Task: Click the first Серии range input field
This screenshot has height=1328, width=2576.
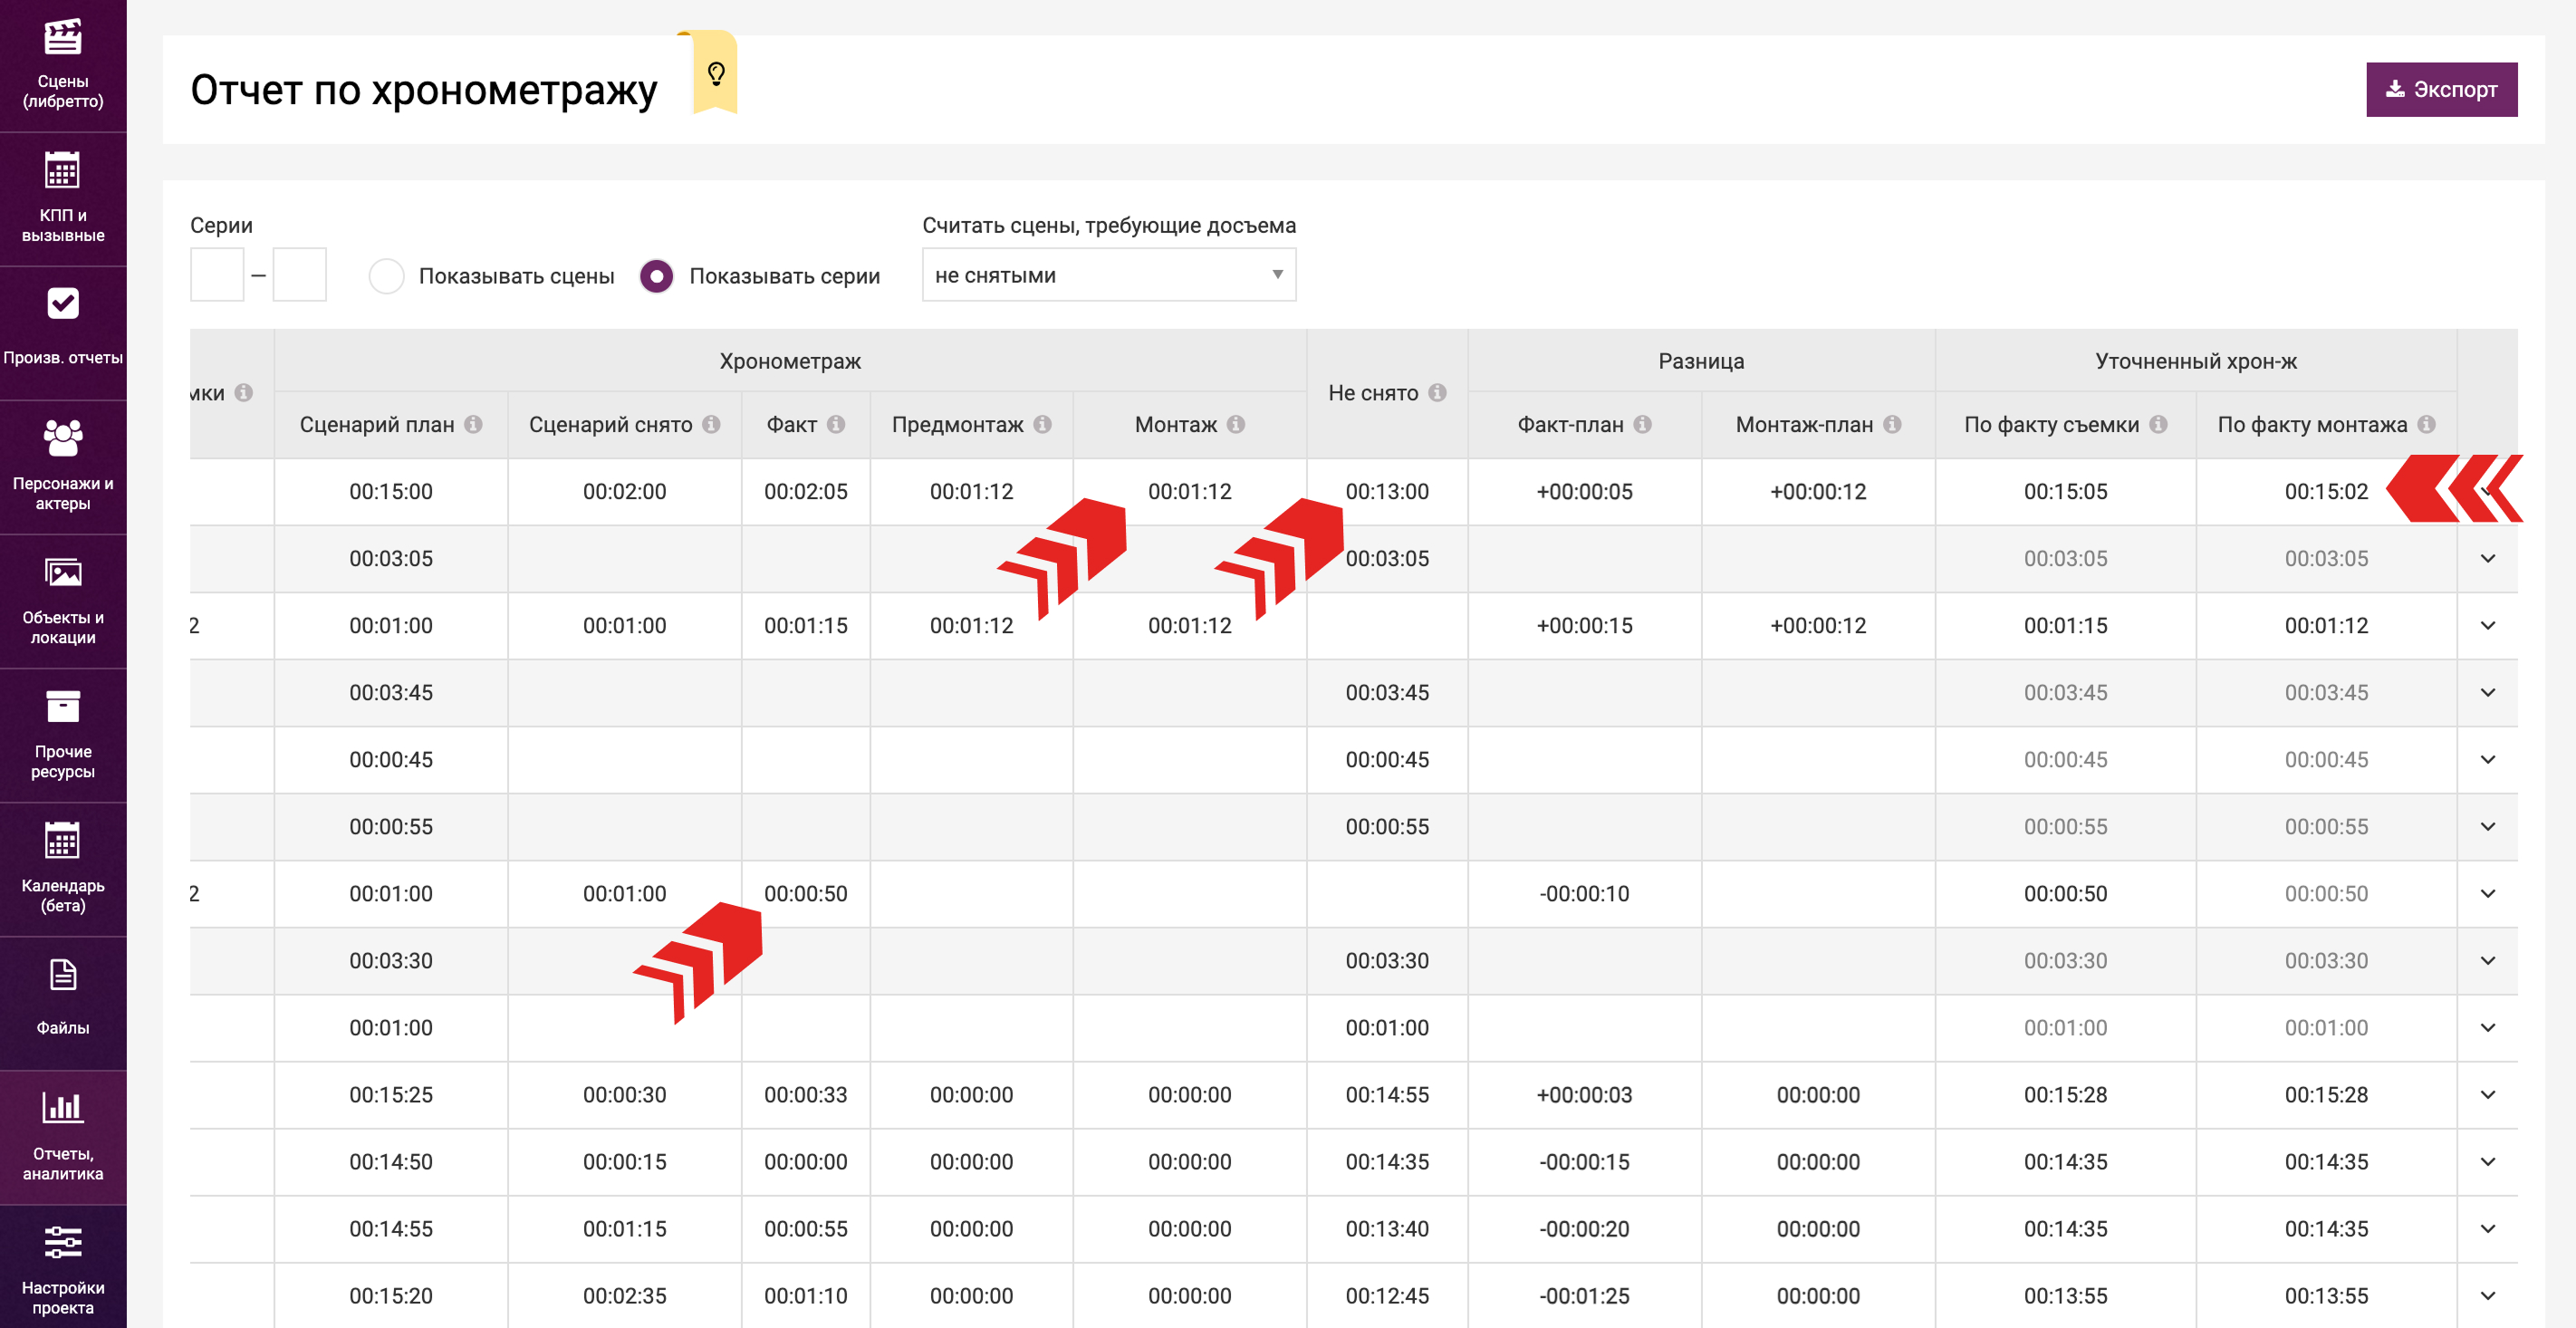Action: click(217, 275)
